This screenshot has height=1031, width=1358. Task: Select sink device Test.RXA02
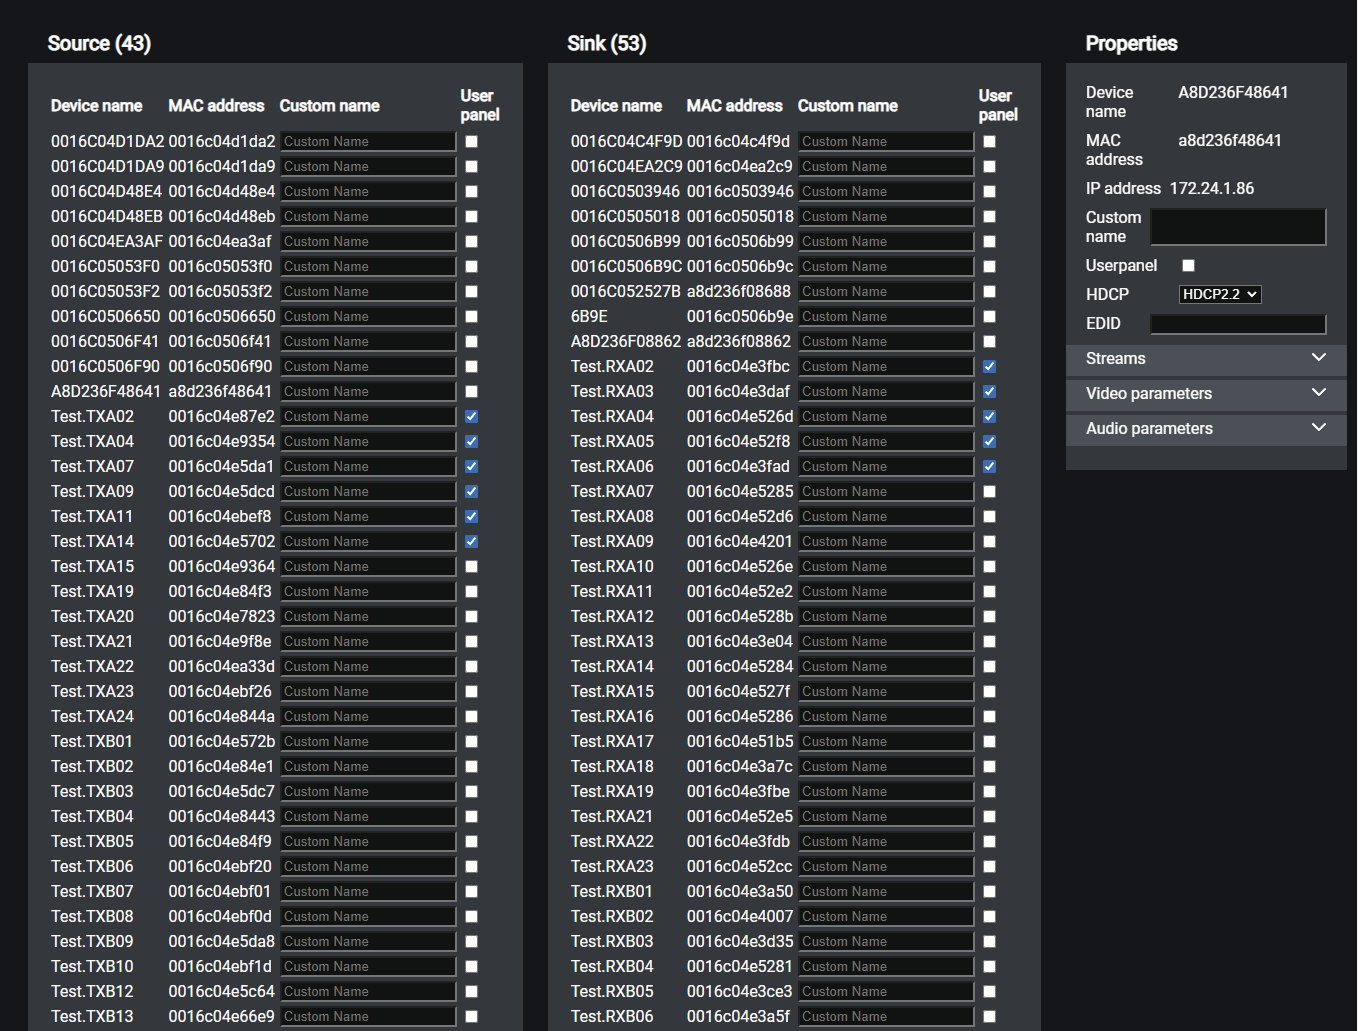(x=612, y=367)
